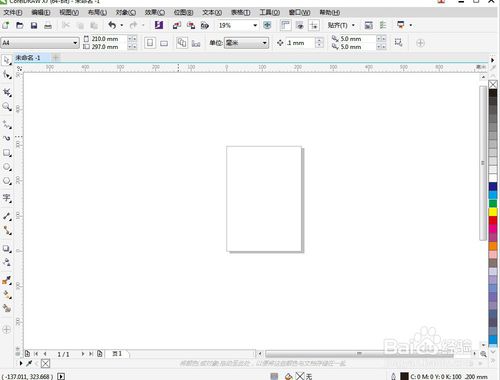This screenshot has width=500, height=380.
Task: Select the Rectangle tool
Action: click(x=7, y=153)
